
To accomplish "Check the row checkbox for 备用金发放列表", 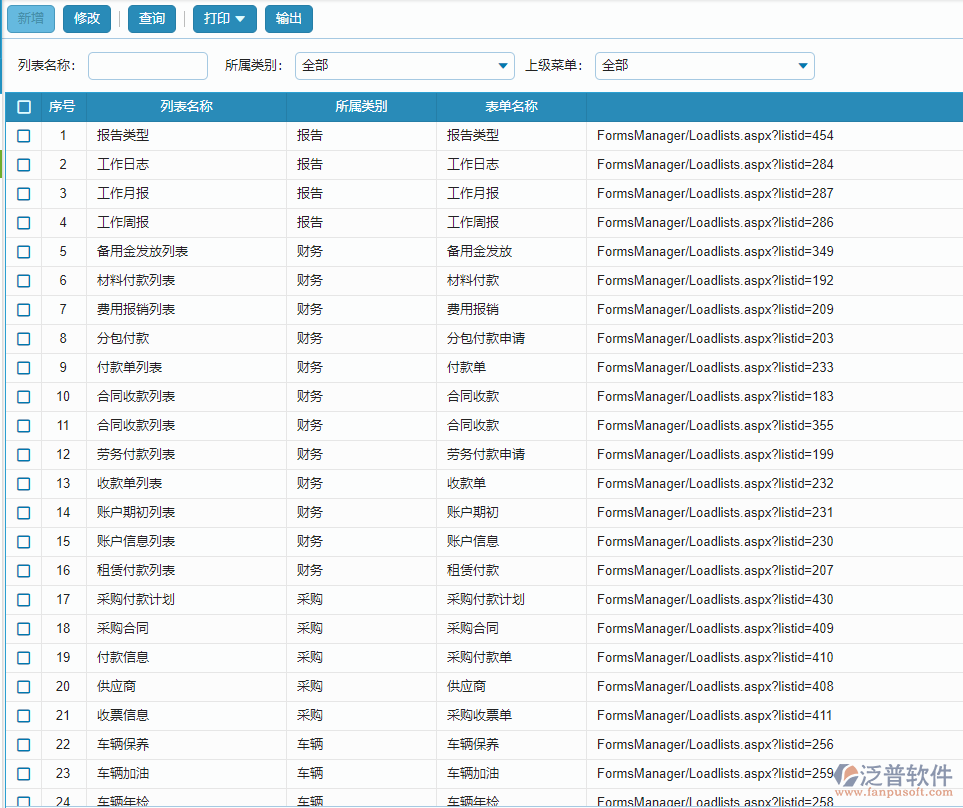I will click(23, 251).
